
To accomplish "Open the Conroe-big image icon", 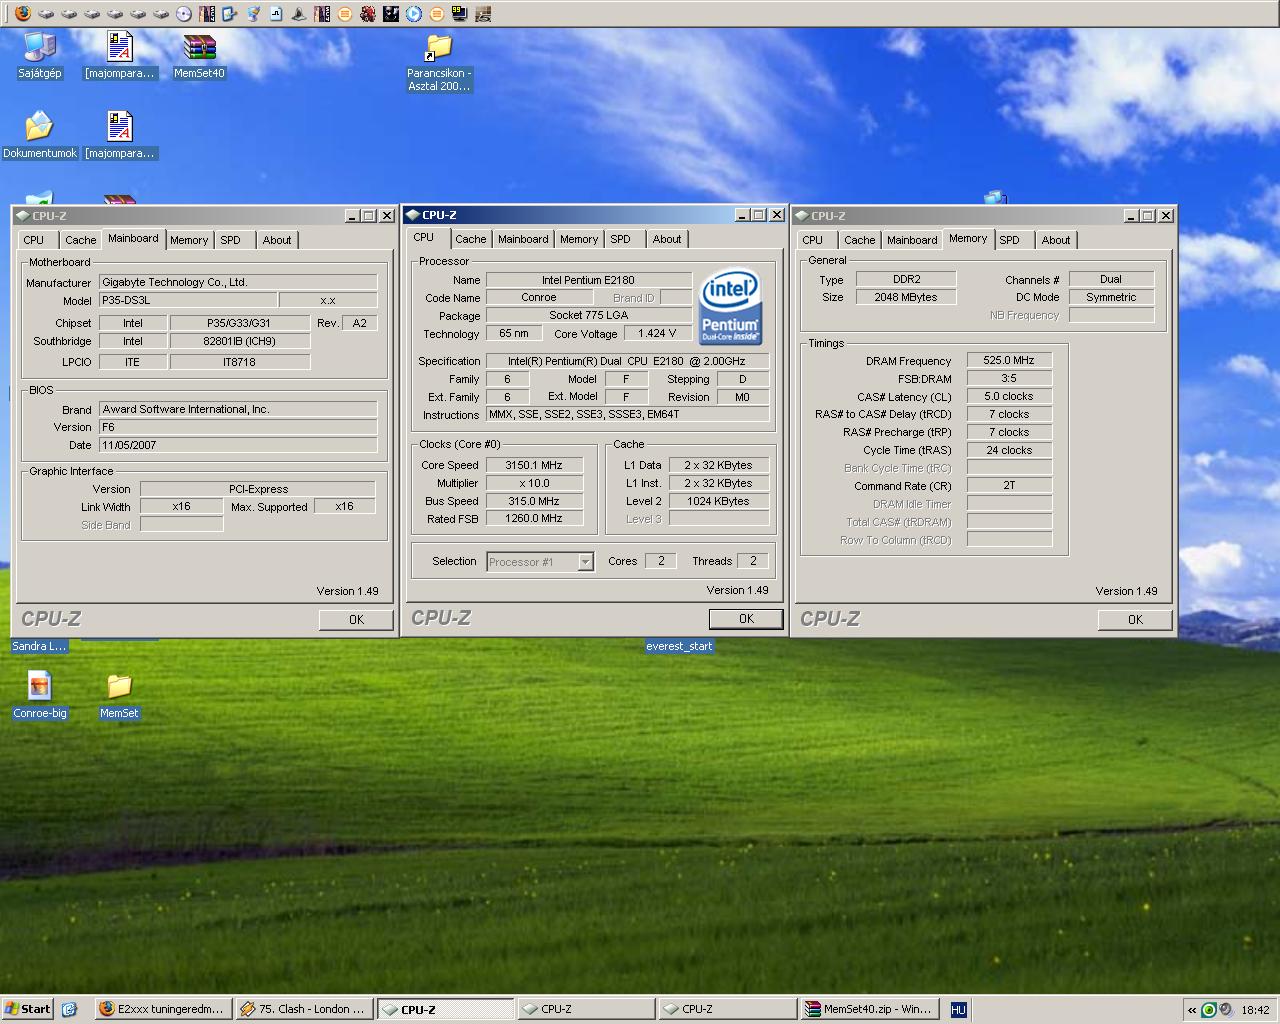I will (39, 695).
